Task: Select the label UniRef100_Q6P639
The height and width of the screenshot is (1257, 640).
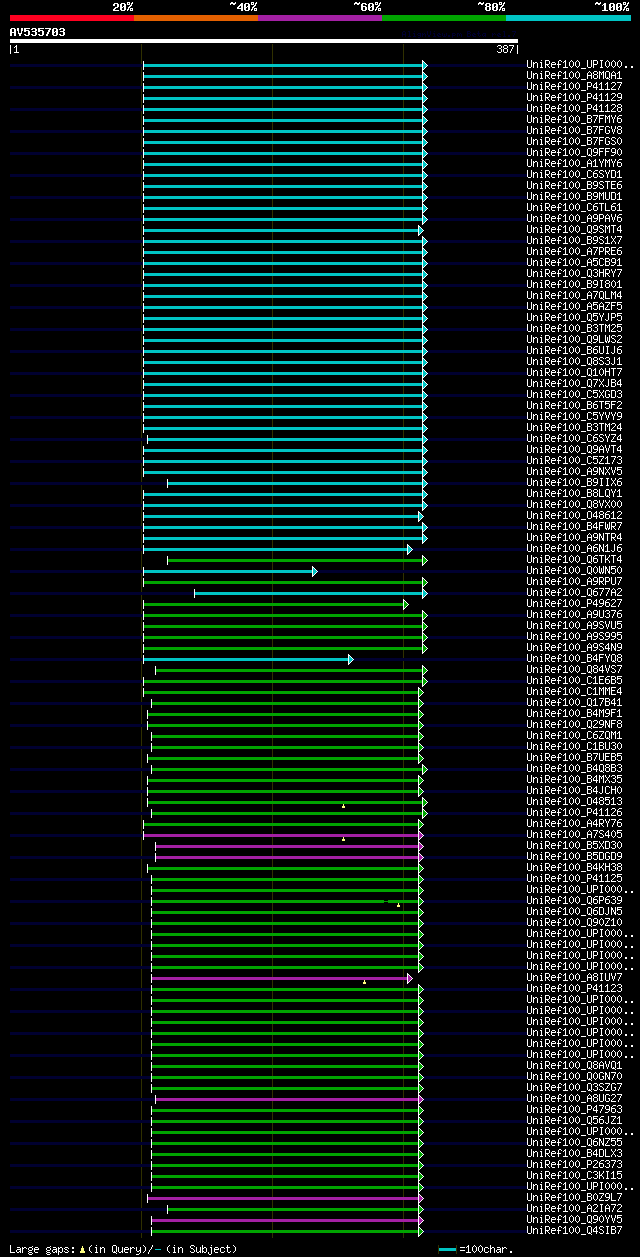Action: tap(574, 901)
